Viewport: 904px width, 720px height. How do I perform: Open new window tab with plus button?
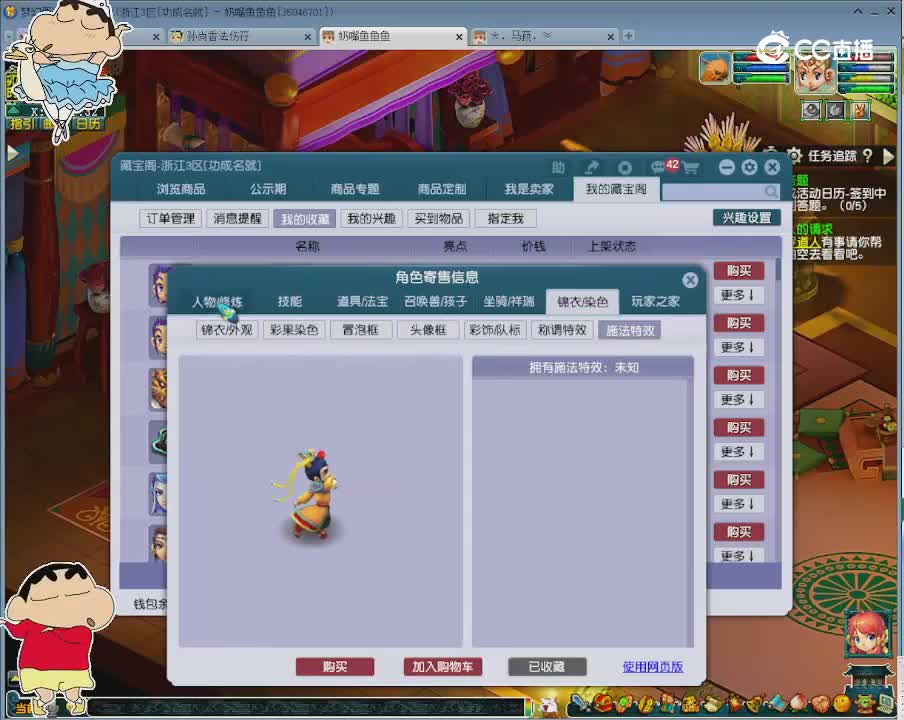click(628, 36)
